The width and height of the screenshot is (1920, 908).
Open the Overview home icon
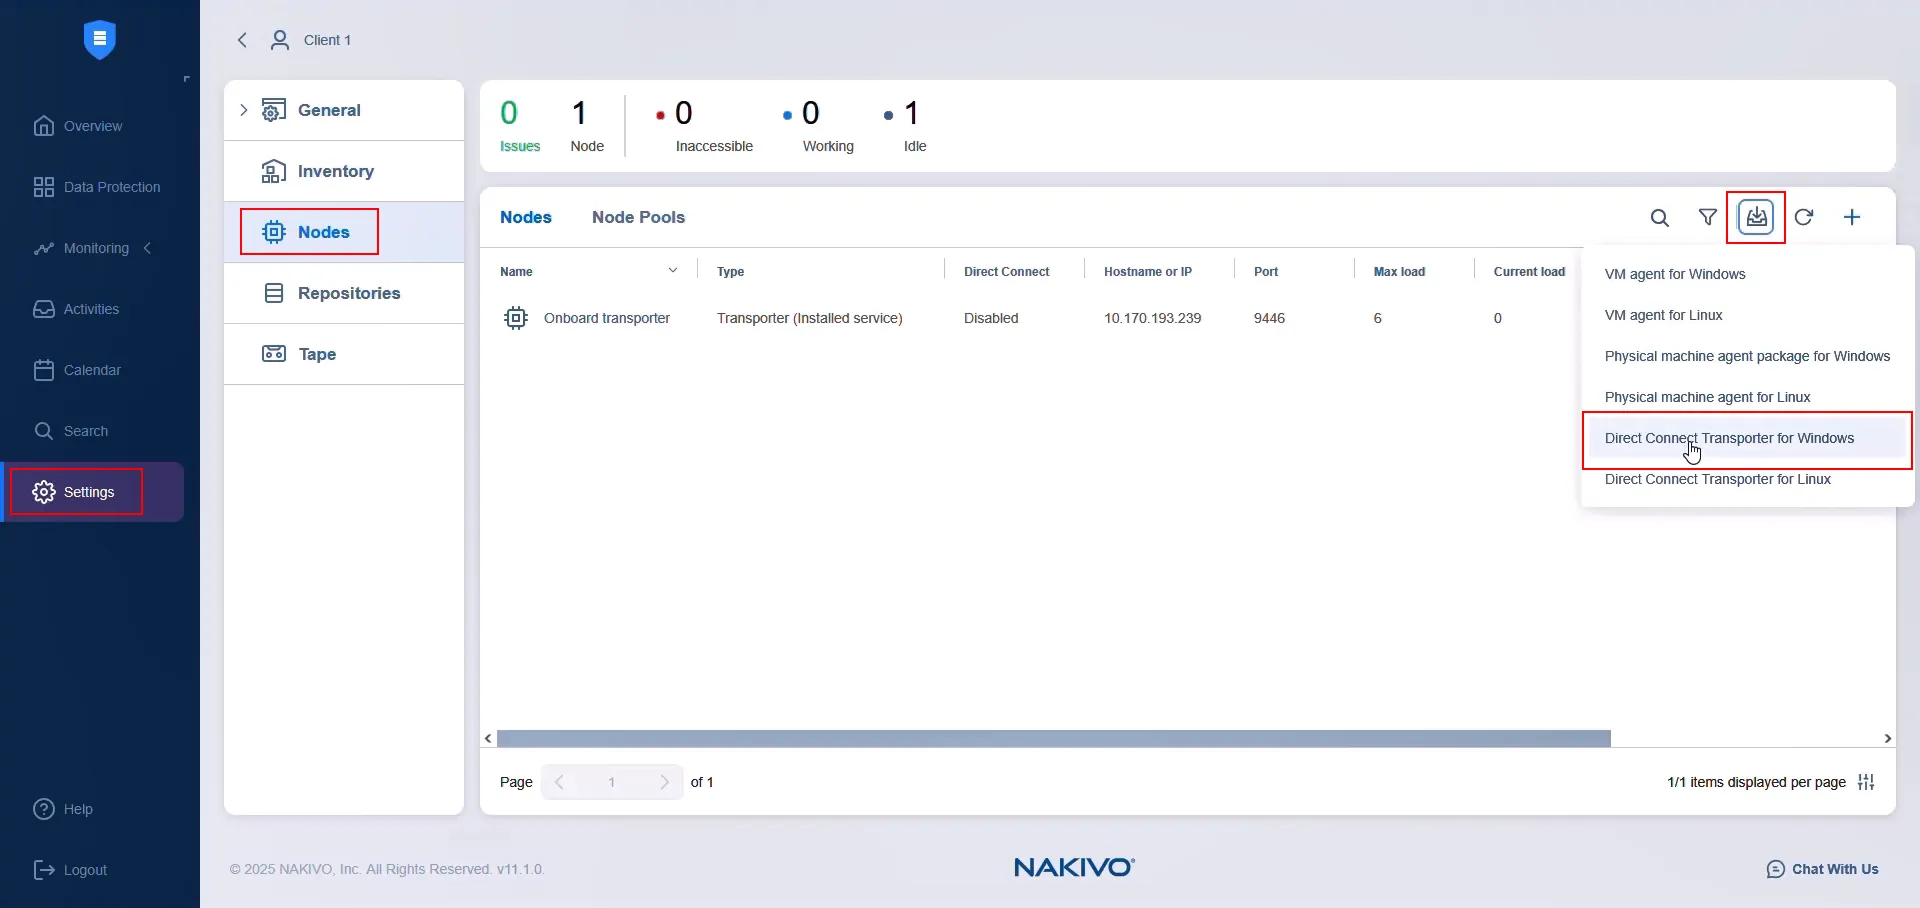point(44,126)
